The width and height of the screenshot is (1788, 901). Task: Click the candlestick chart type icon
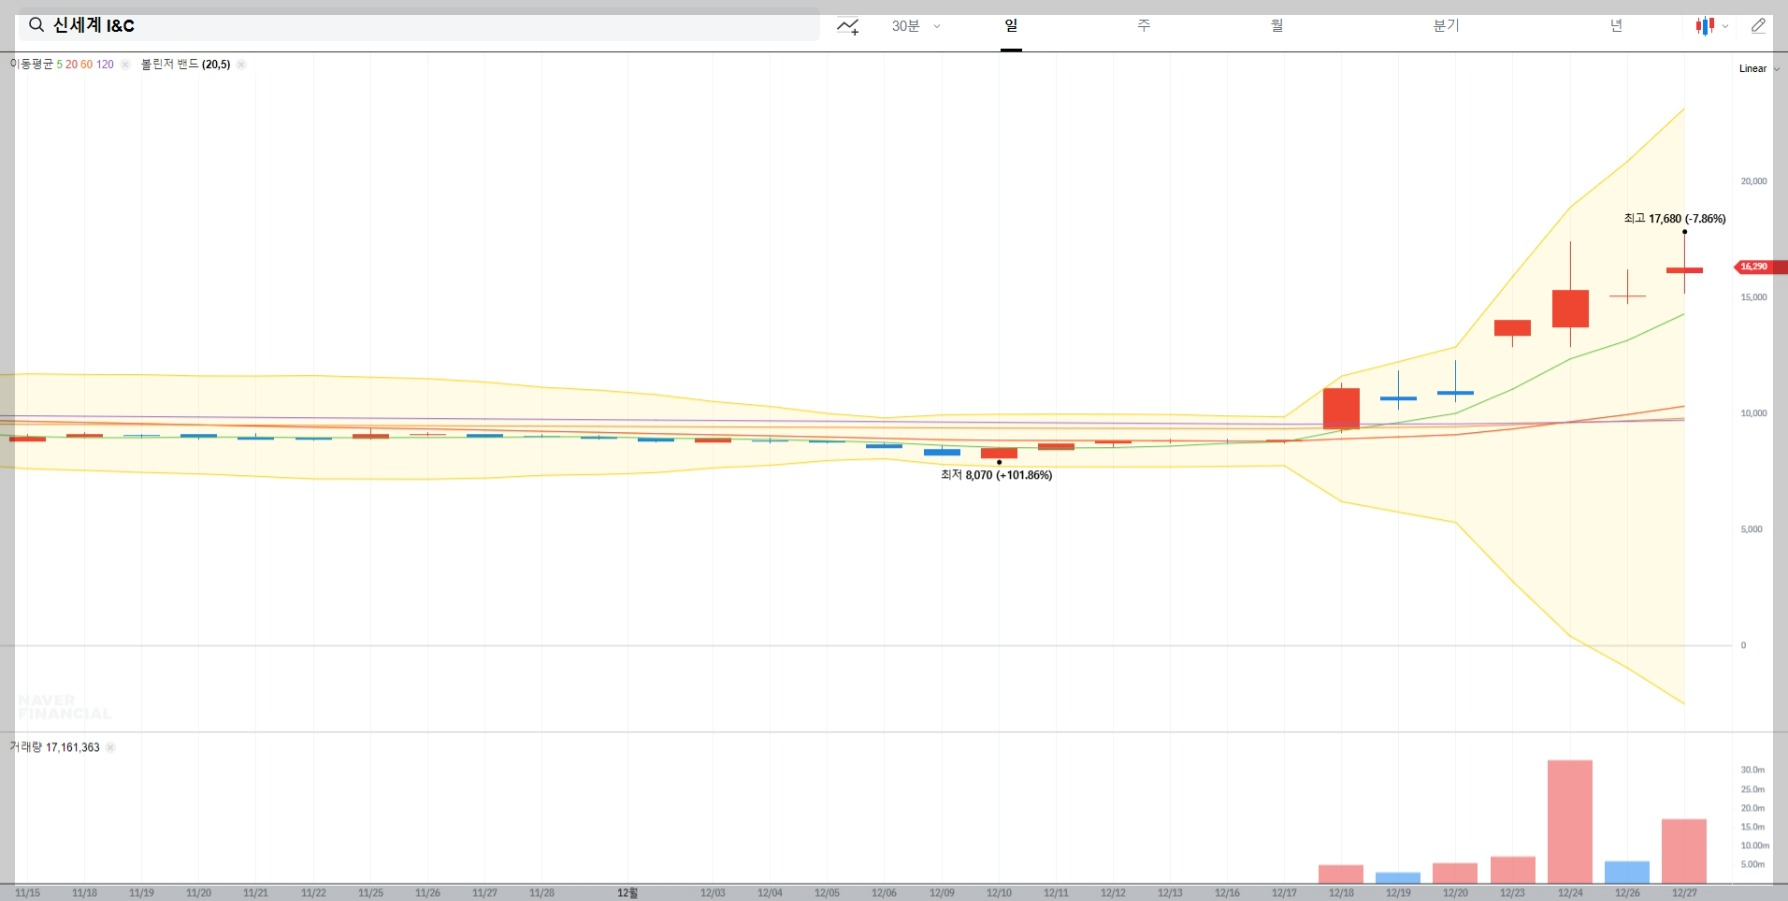point(1704,26)
